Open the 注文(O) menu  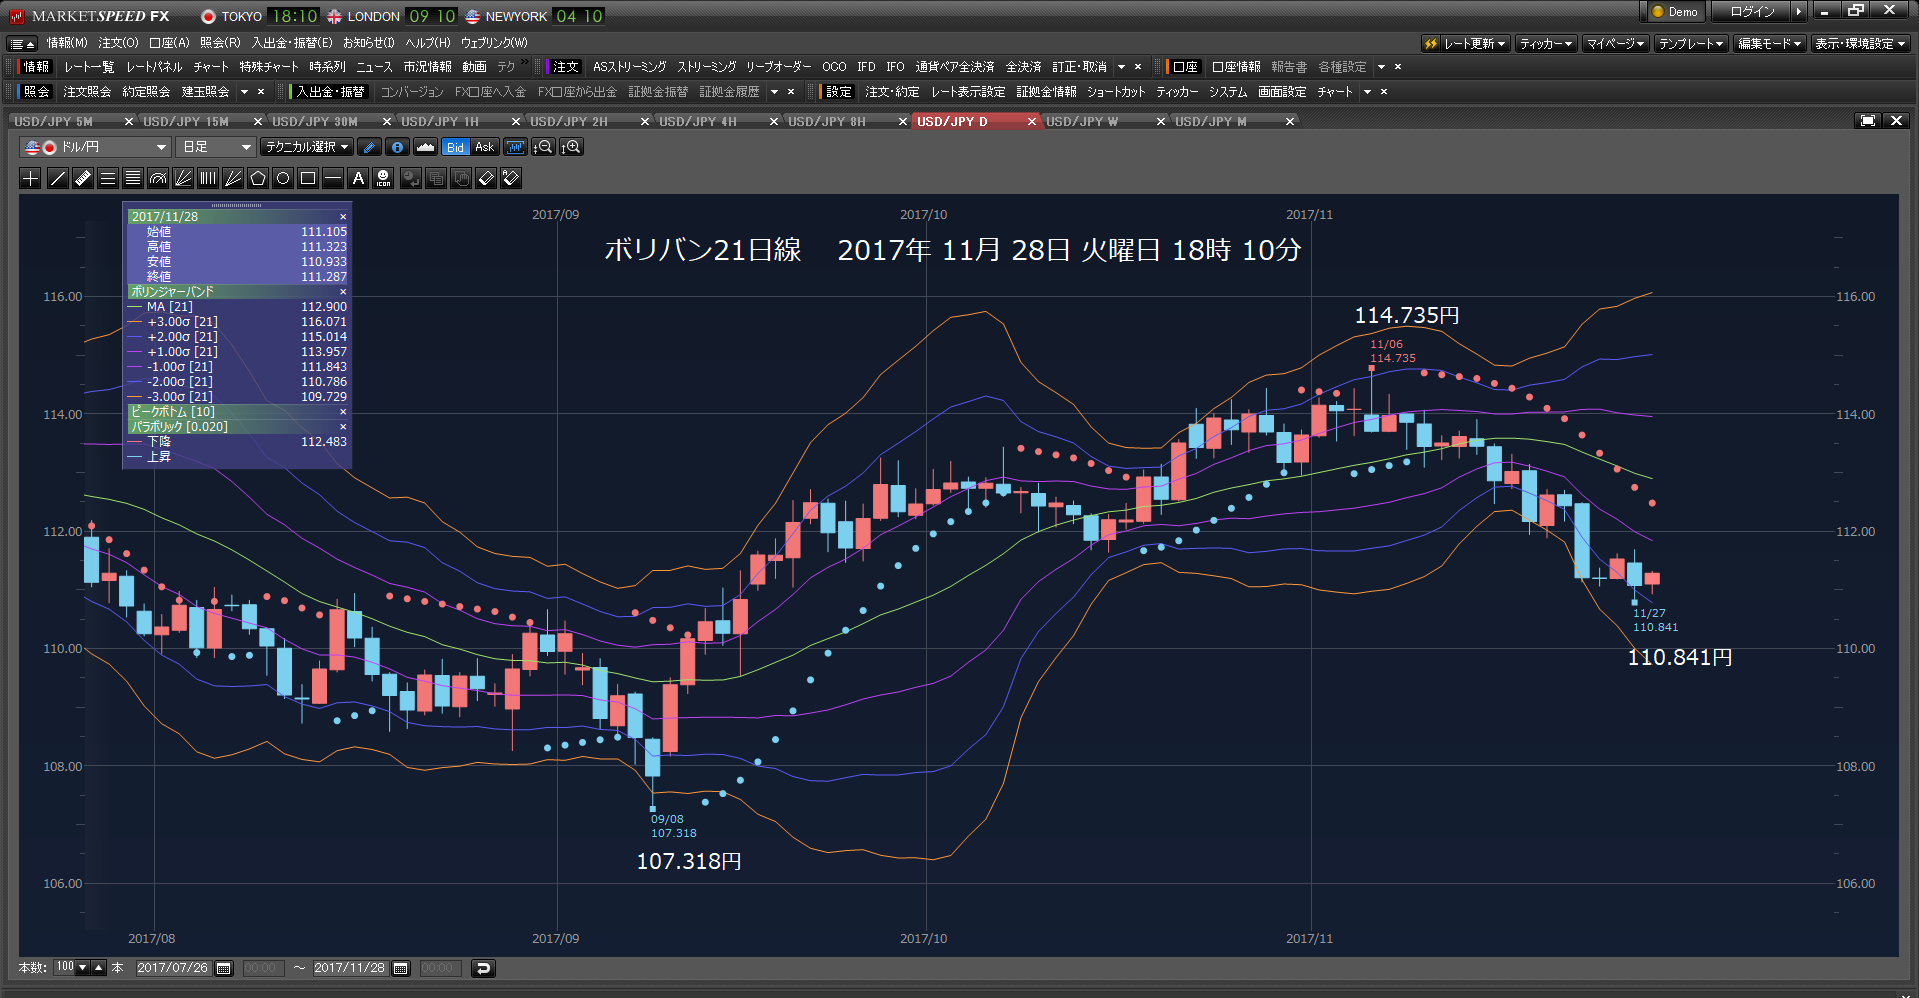(118, 43)
